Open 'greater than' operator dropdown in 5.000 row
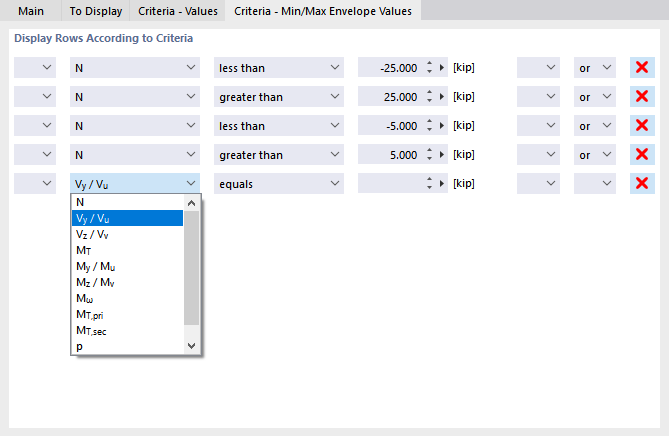 (279, 154)
